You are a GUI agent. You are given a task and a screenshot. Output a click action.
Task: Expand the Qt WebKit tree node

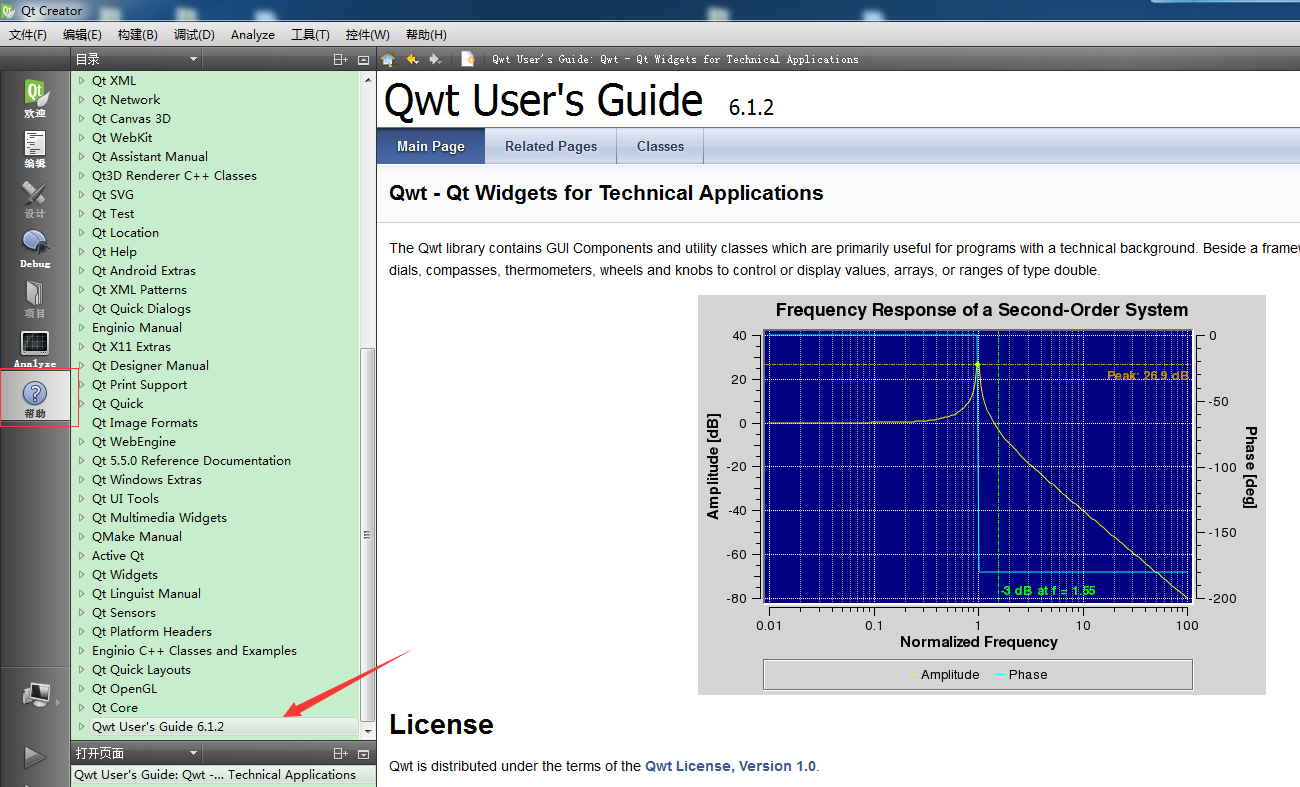82,138
